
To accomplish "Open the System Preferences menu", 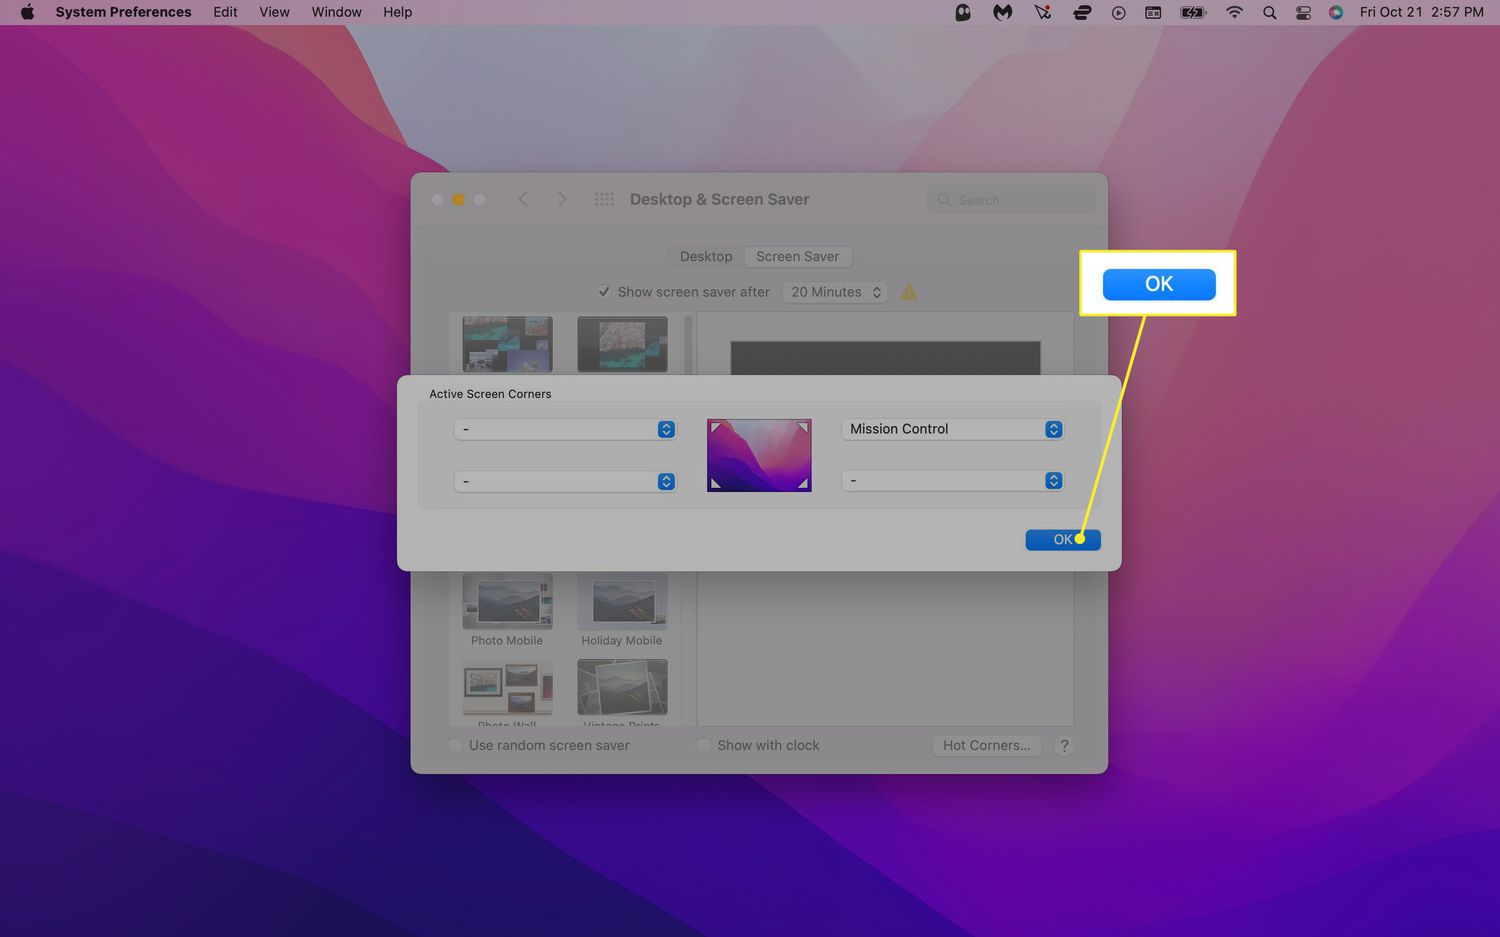I will [123, 12].
